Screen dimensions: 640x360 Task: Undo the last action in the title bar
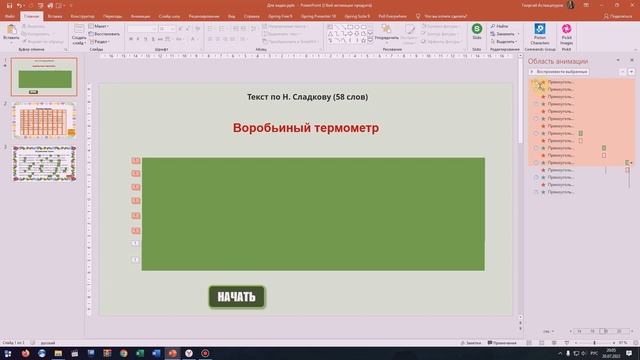pyautogui.click(x=19, y=5)
